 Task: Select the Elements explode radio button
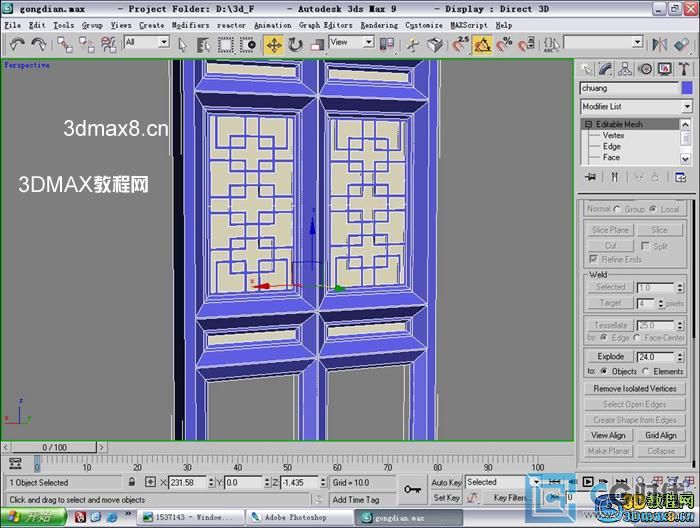[646, 371]
